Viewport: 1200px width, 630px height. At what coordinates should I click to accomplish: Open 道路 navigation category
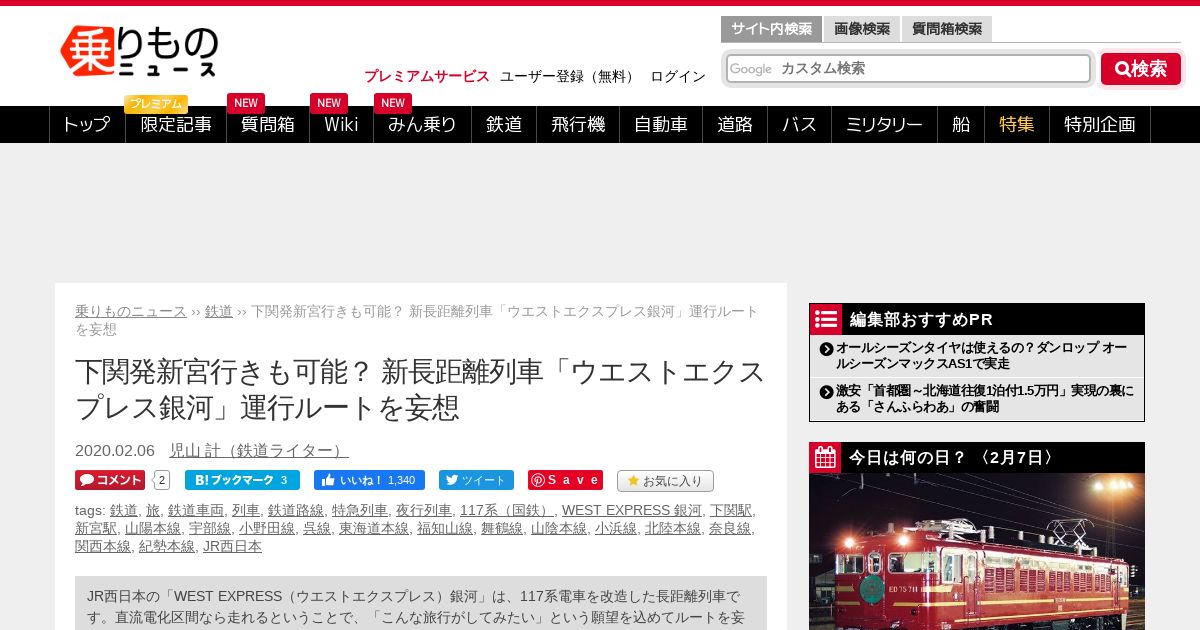pos(735,125)
